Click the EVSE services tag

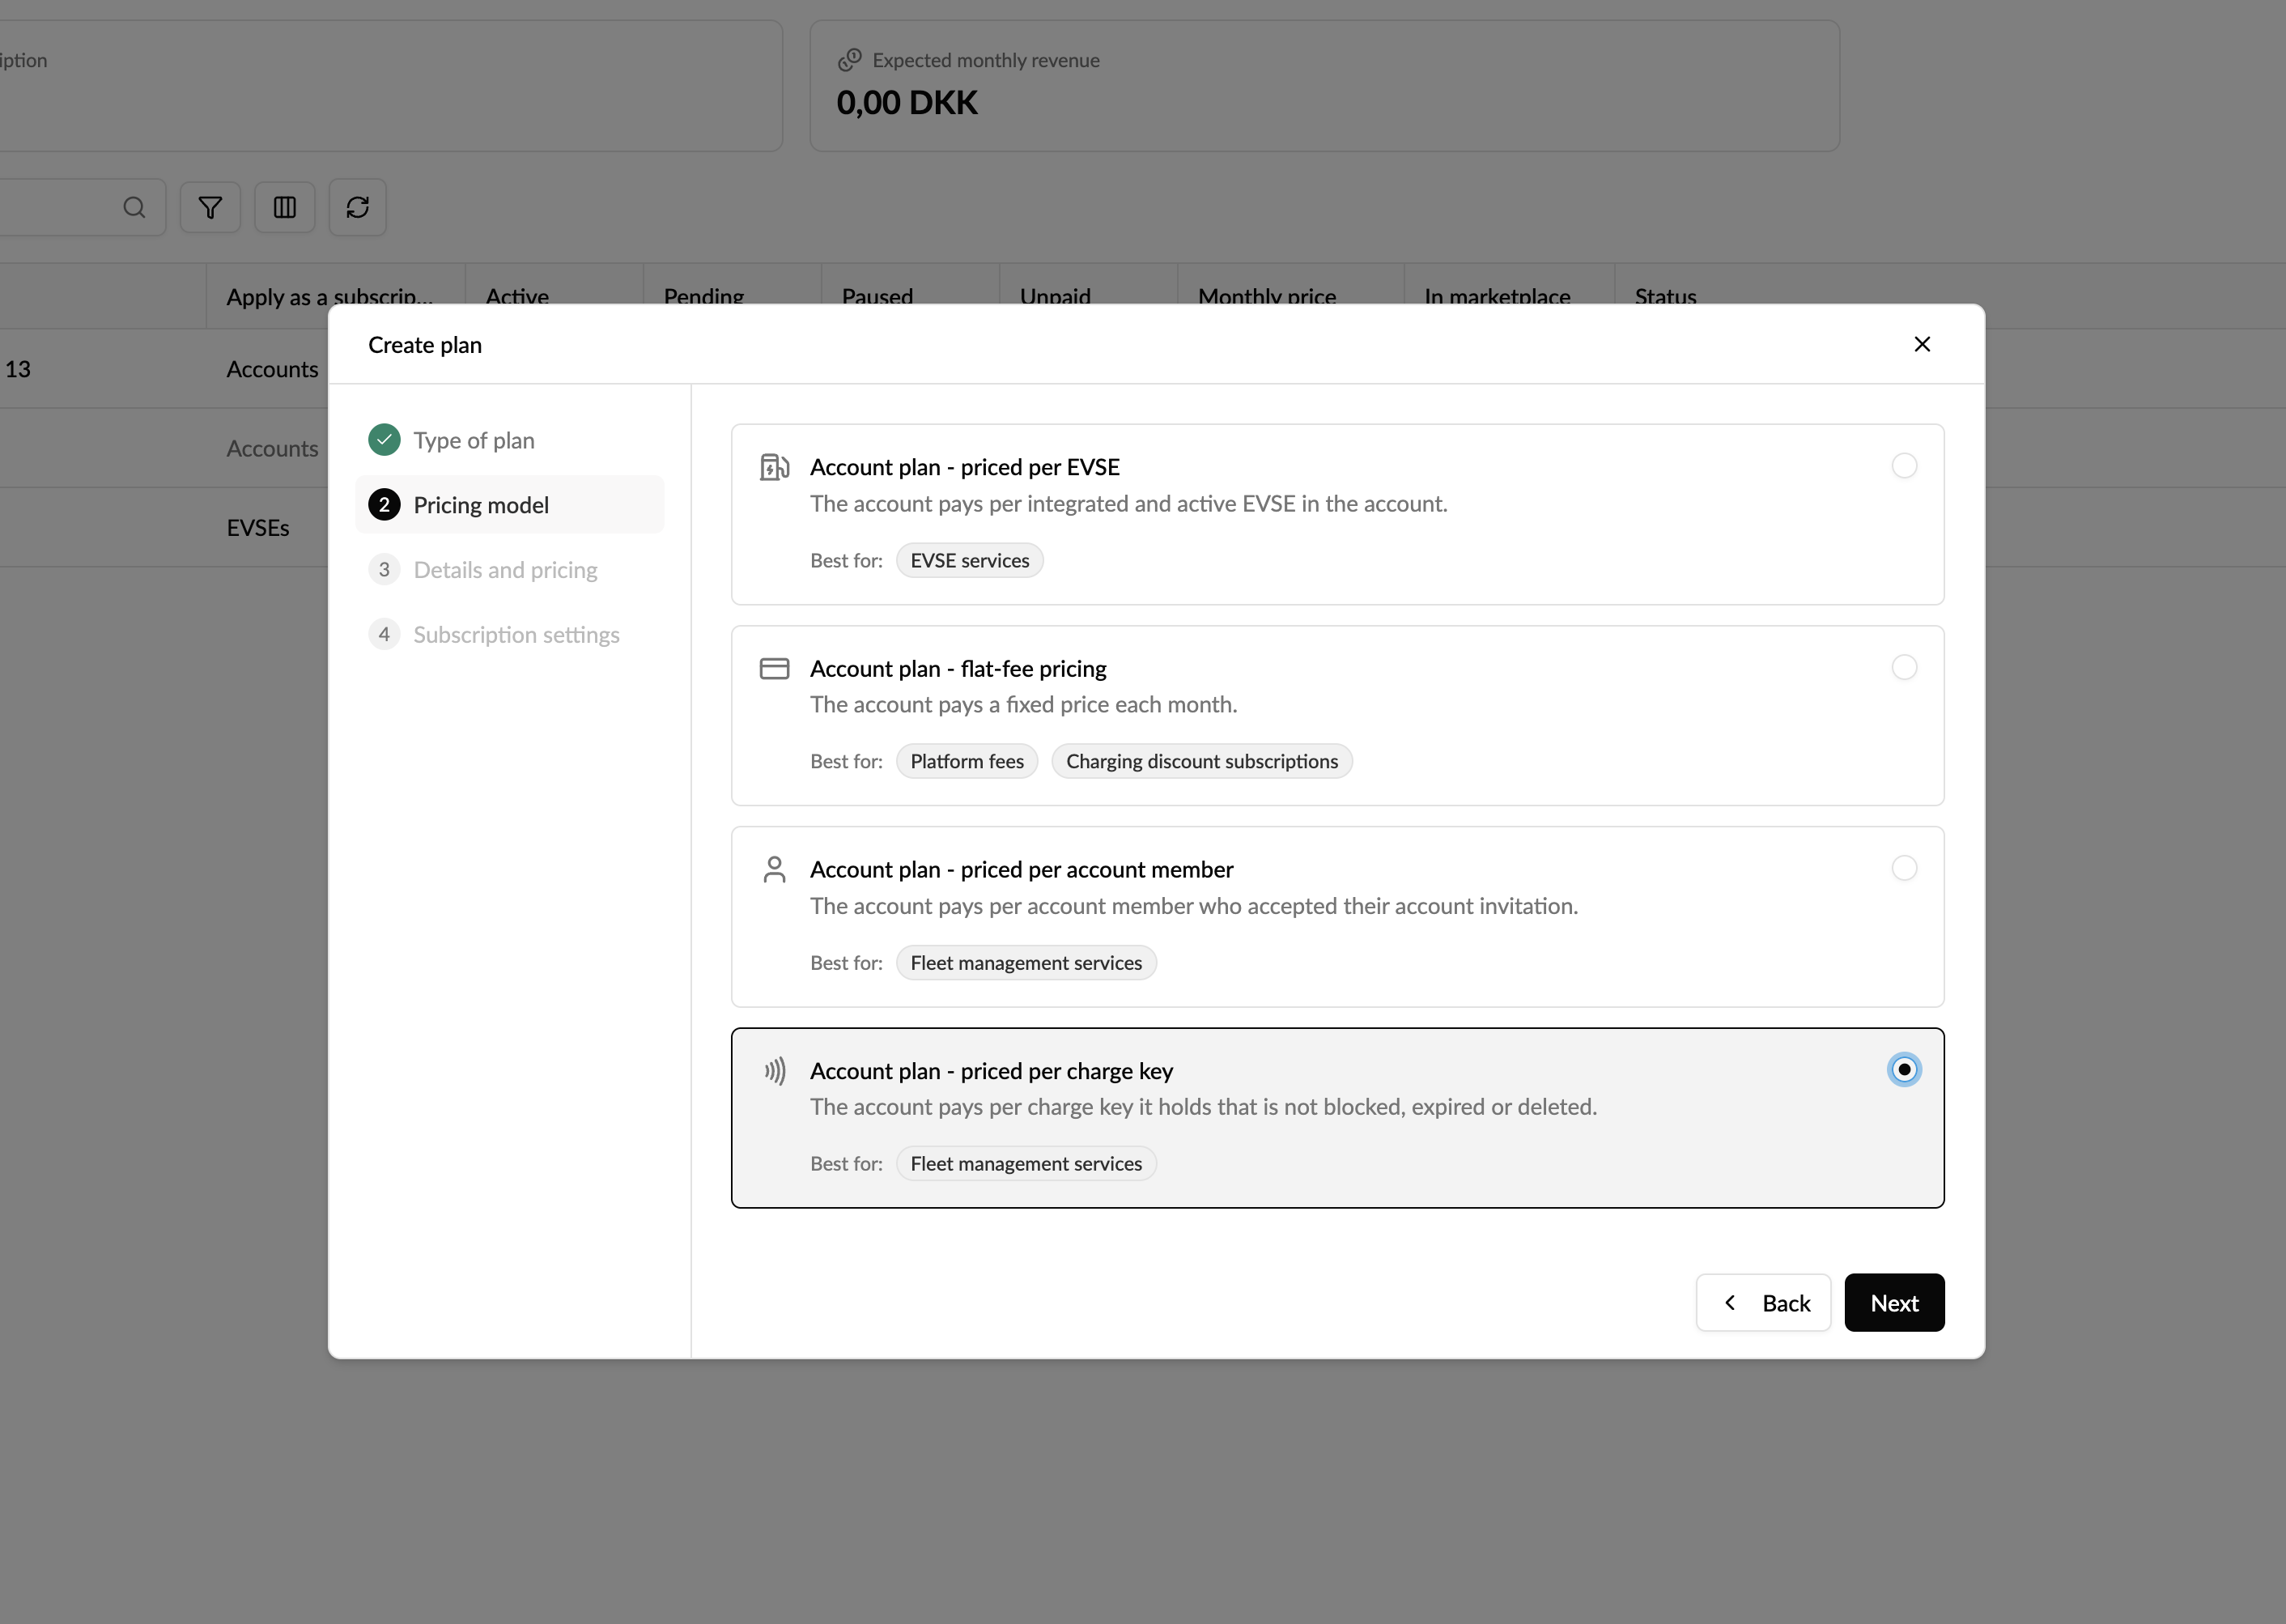[969, 561]
